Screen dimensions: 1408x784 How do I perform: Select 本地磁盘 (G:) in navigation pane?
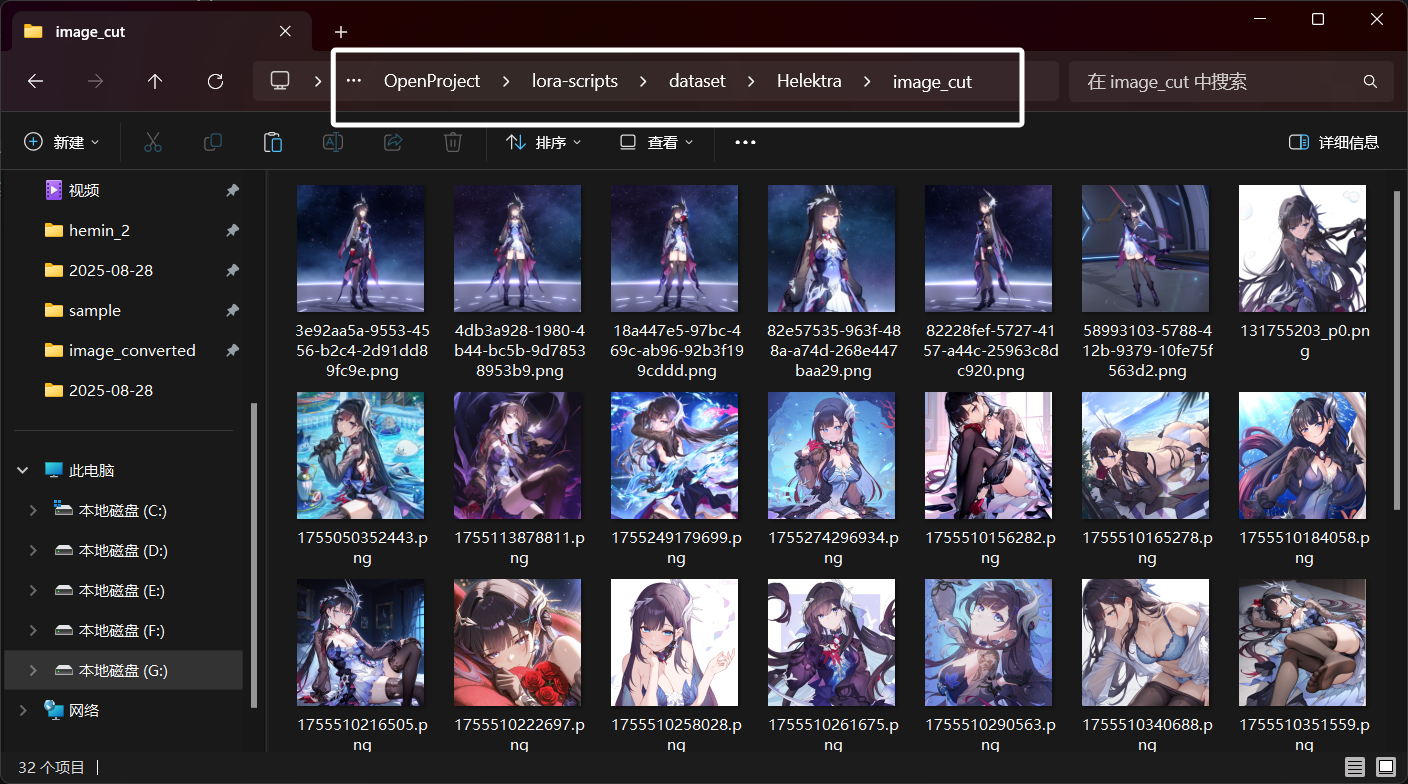point(123,670)
